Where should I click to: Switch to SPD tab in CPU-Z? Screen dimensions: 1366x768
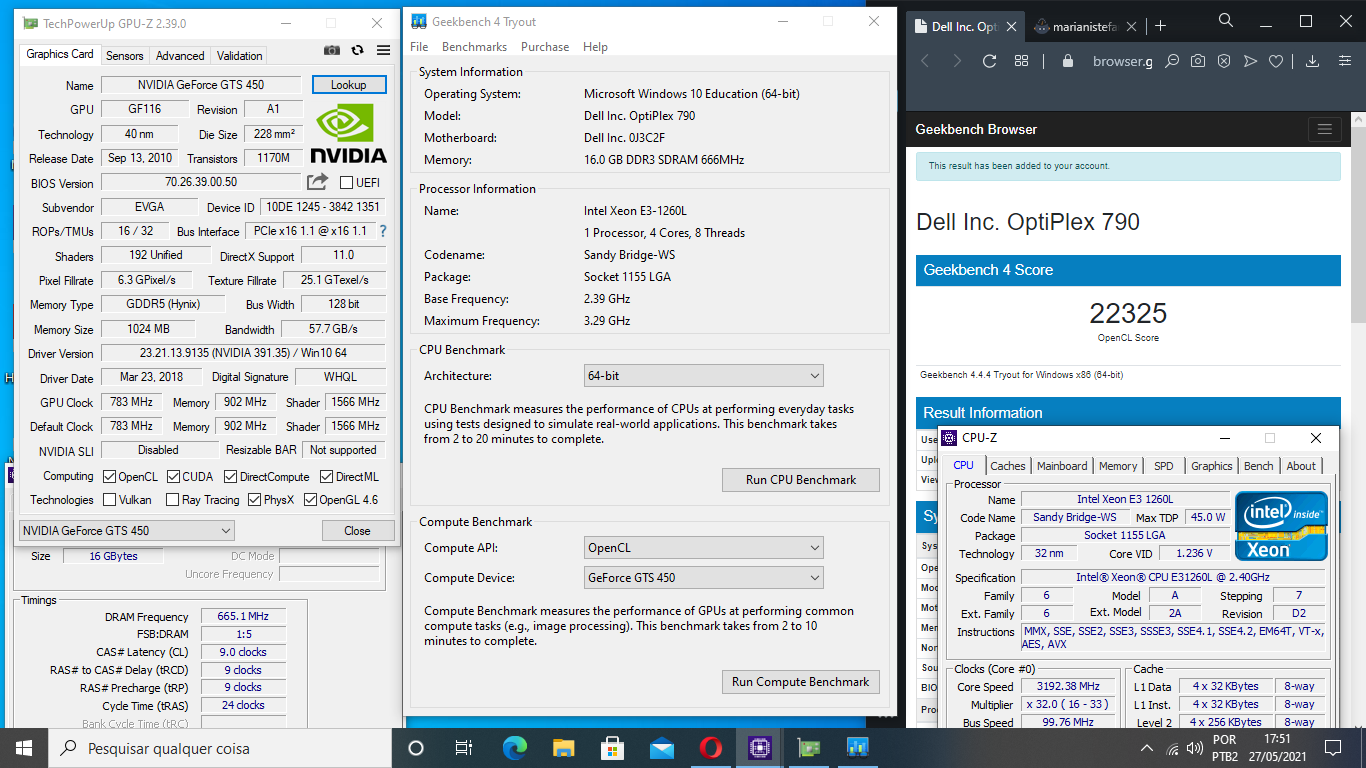[x=1164, y=466]
